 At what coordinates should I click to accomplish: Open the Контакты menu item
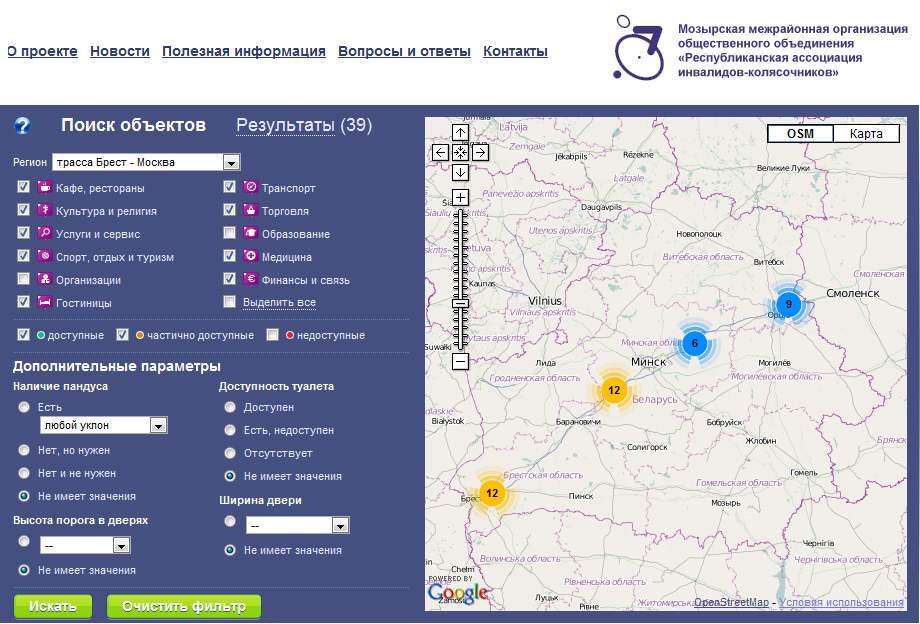point(515,52)
